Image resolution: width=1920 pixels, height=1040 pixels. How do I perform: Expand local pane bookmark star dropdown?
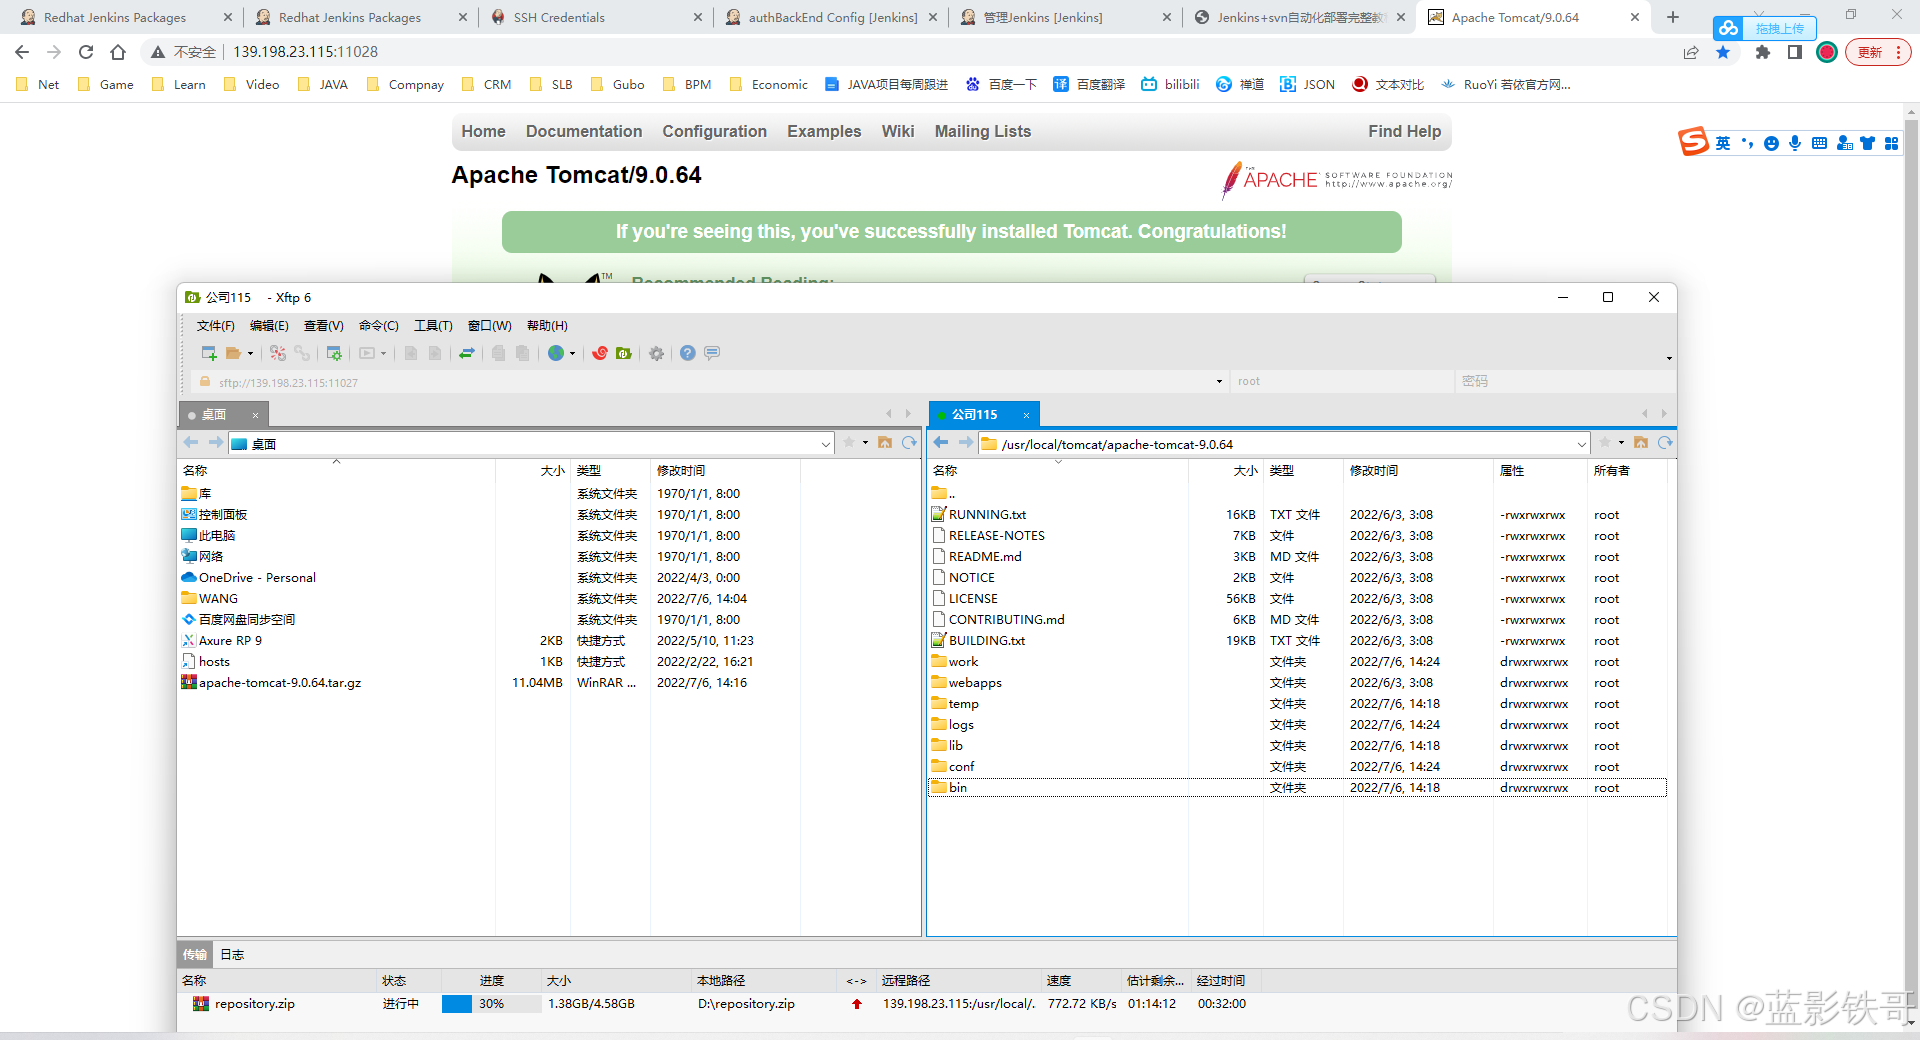point(865,442)
